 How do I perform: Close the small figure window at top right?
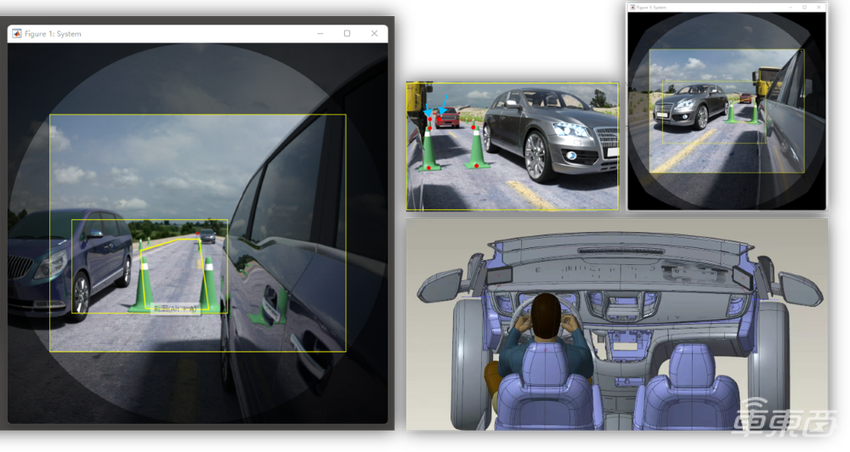(819, 8)
